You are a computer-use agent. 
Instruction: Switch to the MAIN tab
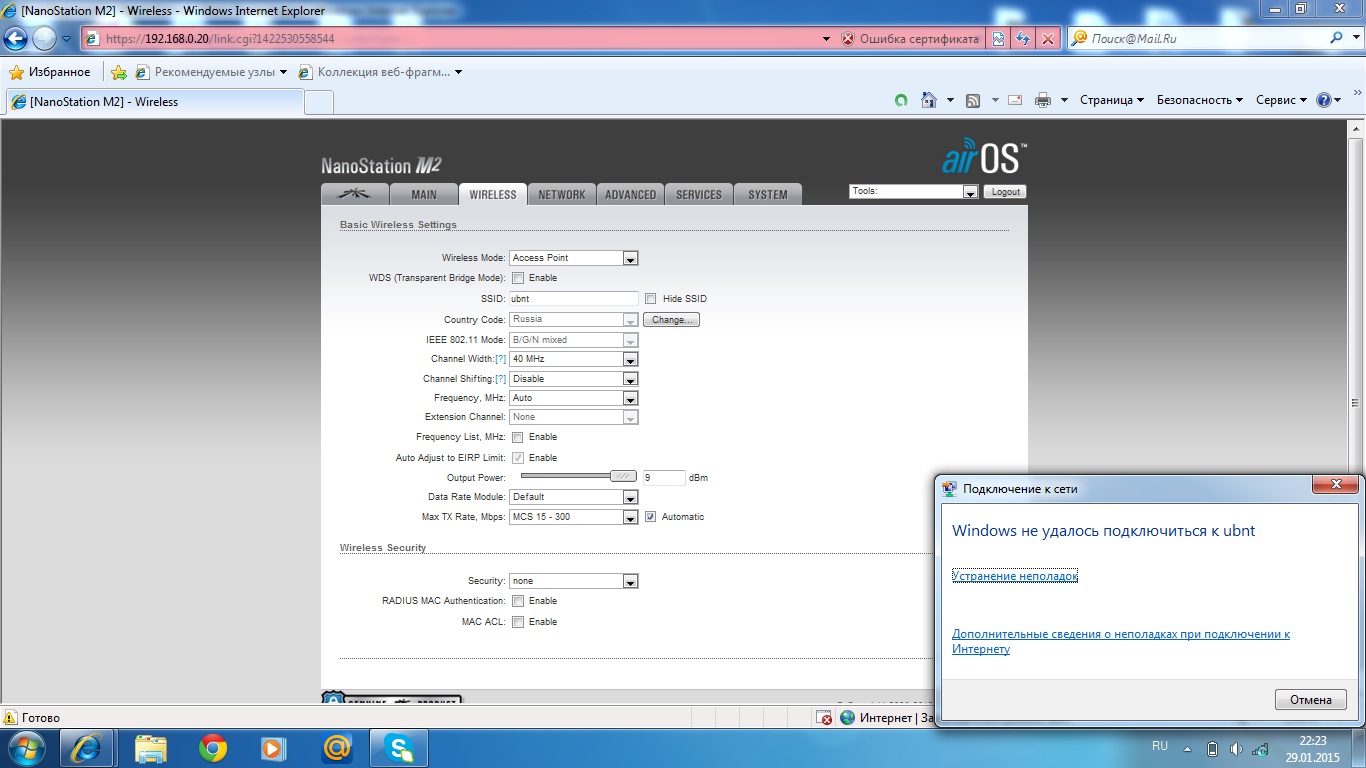point(424,194)
